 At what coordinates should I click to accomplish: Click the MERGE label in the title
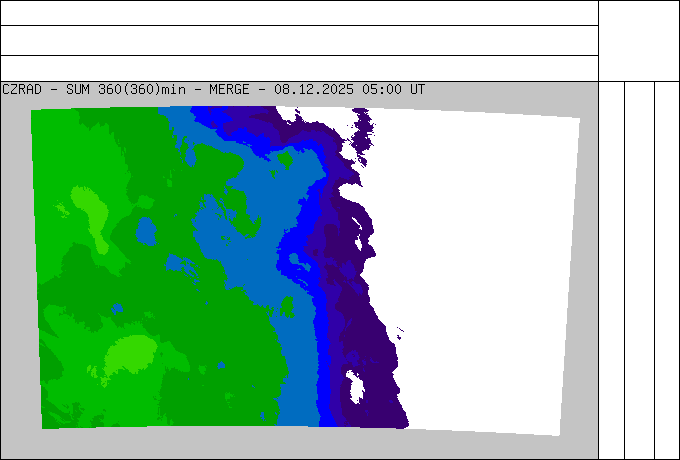click(x=230, y=89)
